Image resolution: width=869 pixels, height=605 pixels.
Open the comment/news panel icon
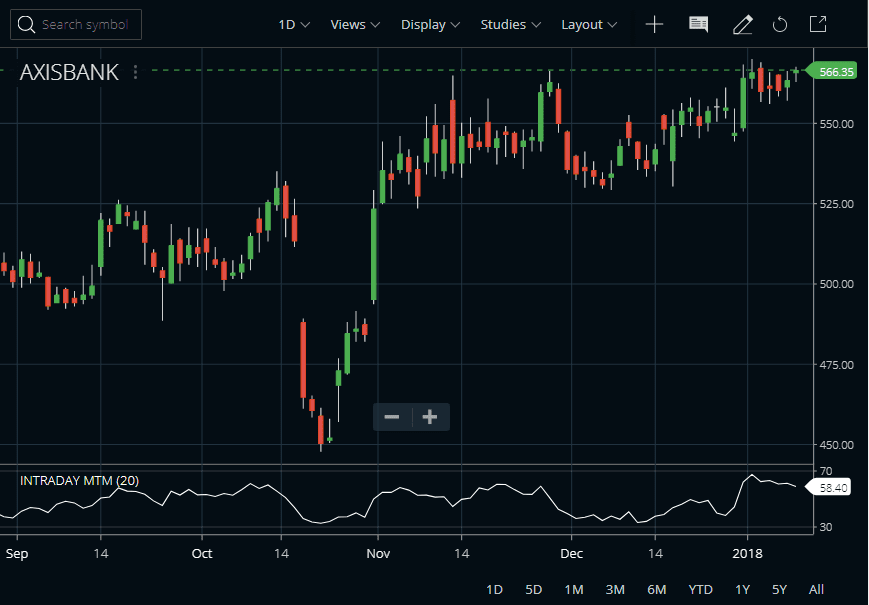coord(698,24)
